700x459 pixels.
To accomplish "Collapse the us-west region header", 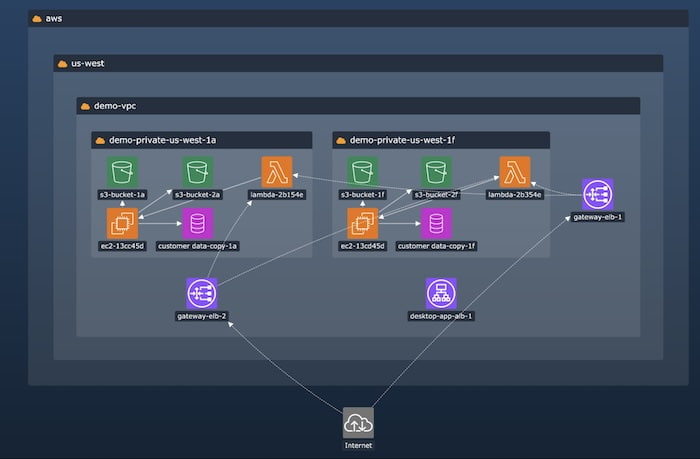I will click(x=358, y=63).
